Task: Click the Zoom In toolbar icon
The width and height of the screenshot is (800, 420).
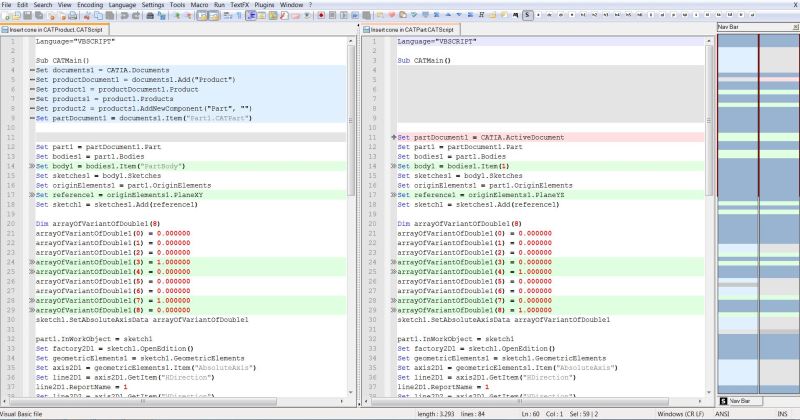Action: (x=177, y=16)
